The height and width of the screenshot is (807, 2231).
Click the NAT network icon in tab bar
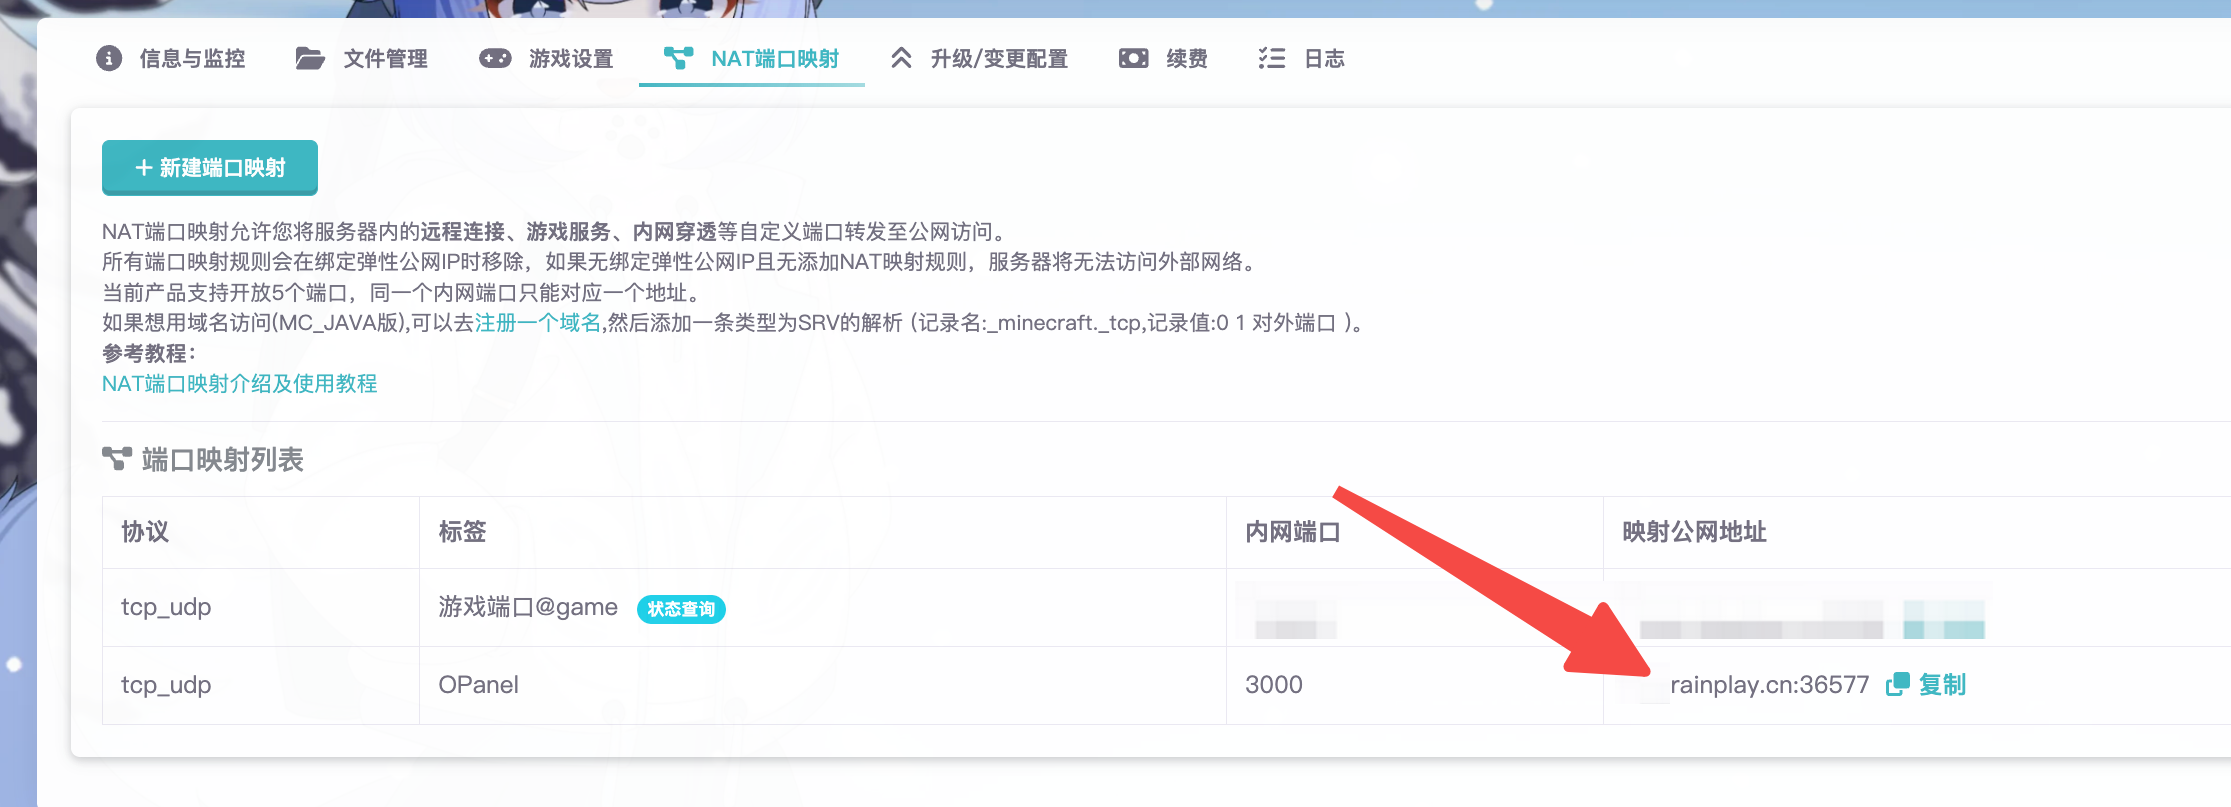click(678, 58)
